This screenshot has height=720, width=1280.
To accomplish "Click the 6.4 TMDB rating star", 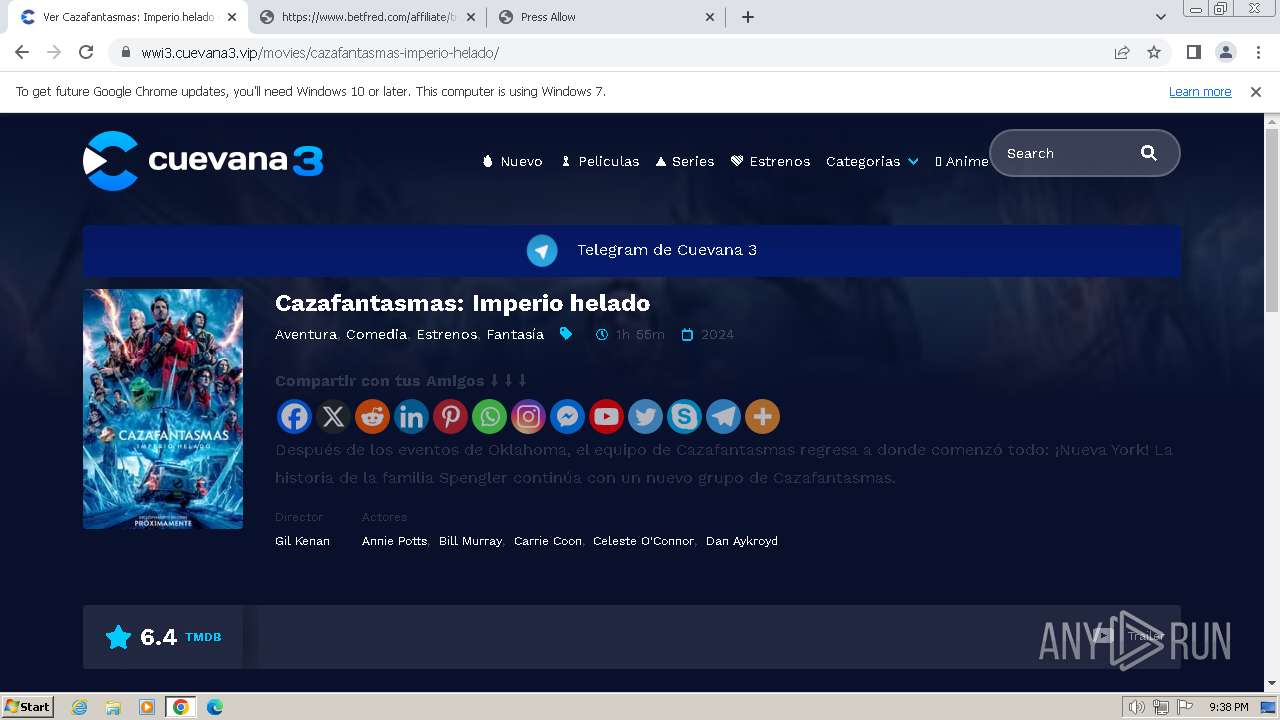I will tap(119, 637).
